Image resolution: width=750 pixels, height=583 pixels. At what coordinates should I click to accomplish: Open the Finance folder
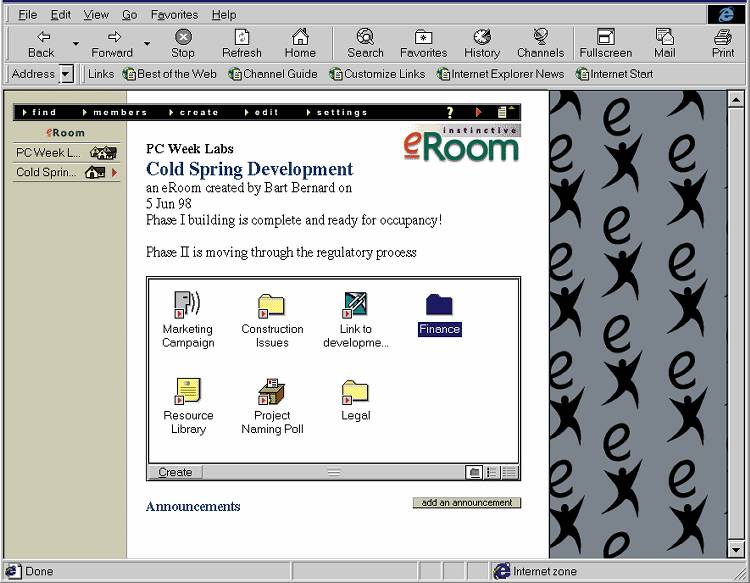[x=439, y=305]
